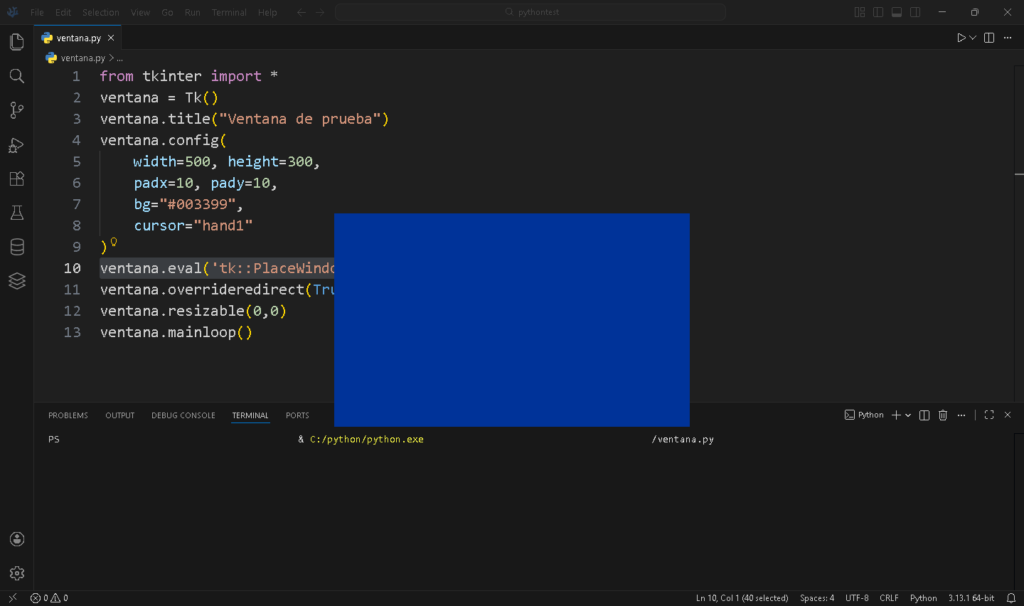Screen dimensions: 1024x606
Task: Open remote window from status bar corner
Action: [12, 598]
